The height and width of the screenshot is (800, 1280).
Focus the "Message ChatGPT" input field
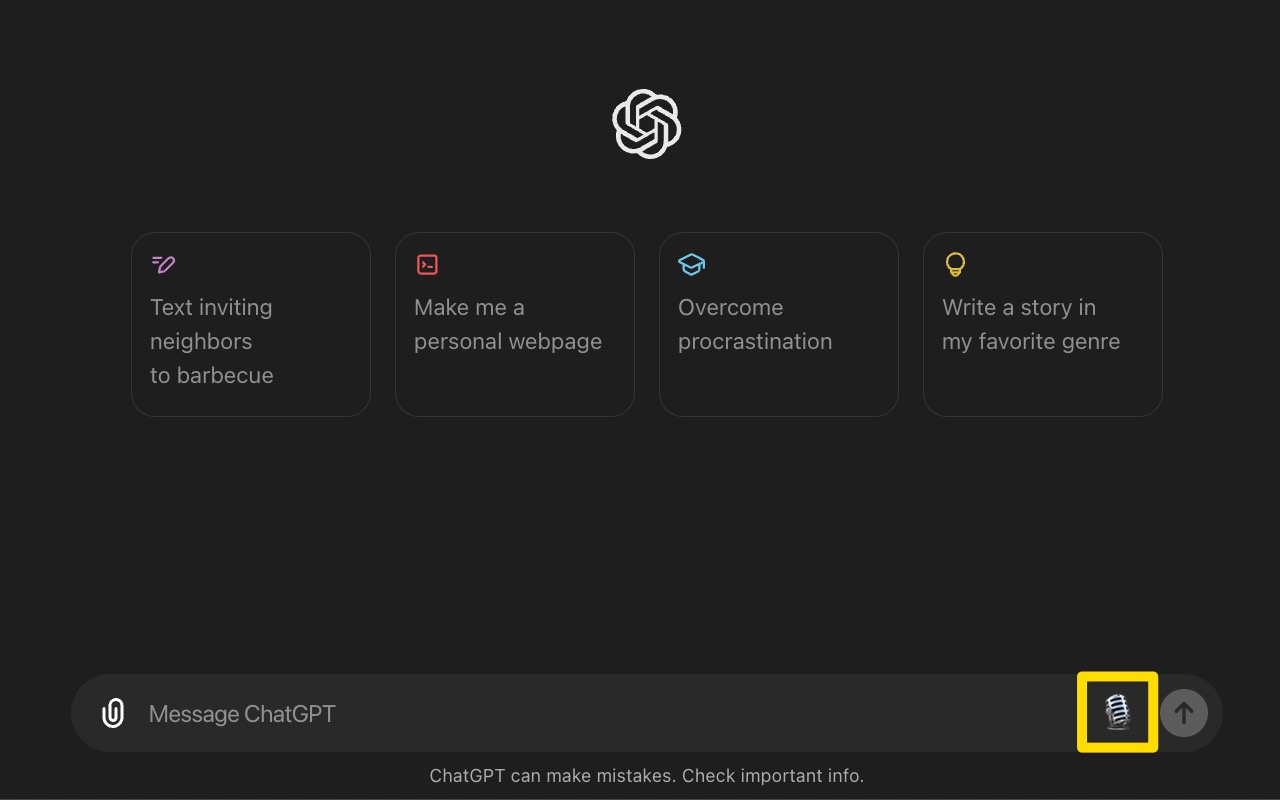tap(600, 714)
